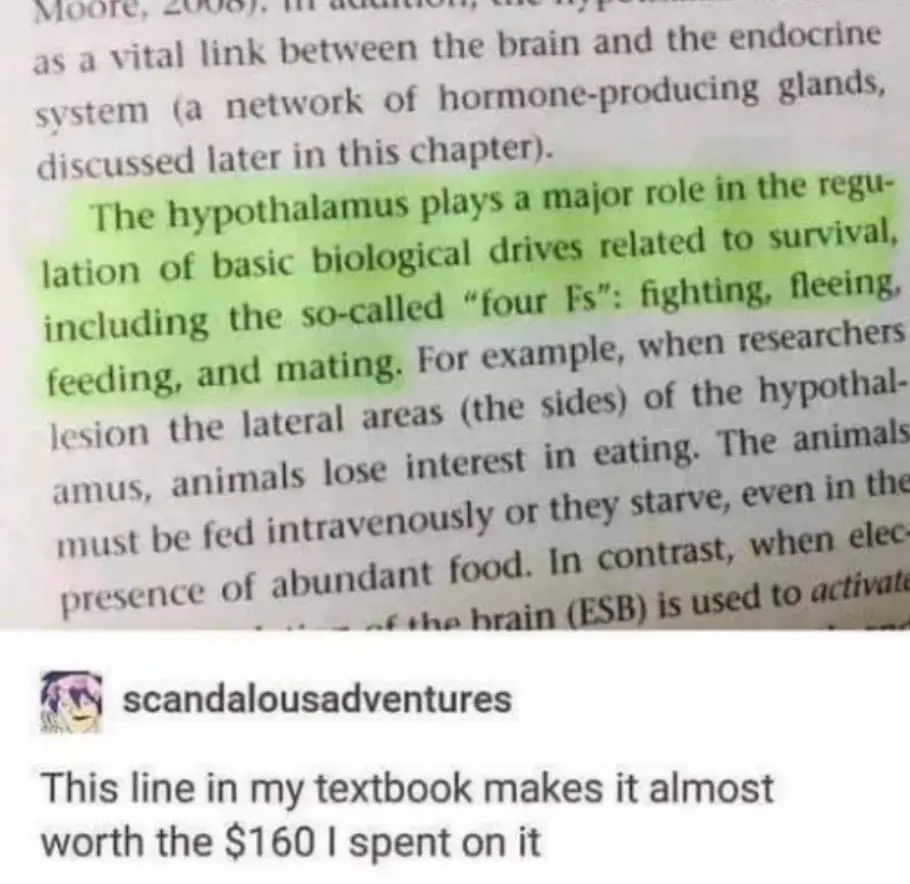
Task: Click the green-highlighted word "hypothalamus"
Action: pos(289,215)
